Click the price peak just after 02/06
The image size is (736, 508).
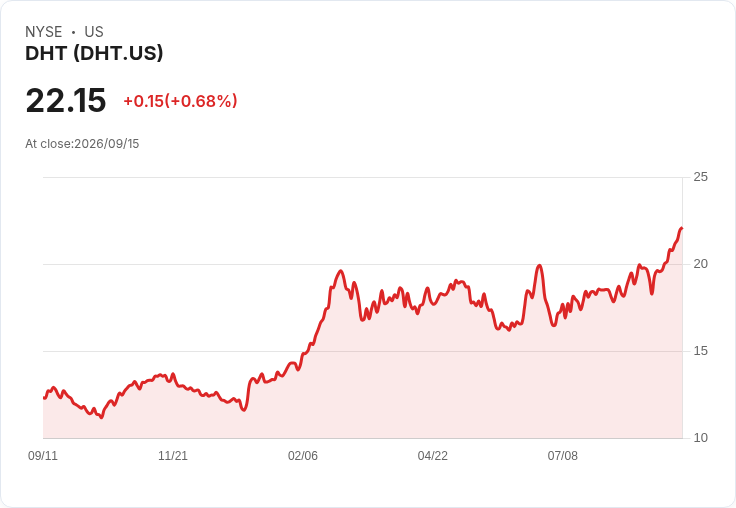click(x=341, y=271)
